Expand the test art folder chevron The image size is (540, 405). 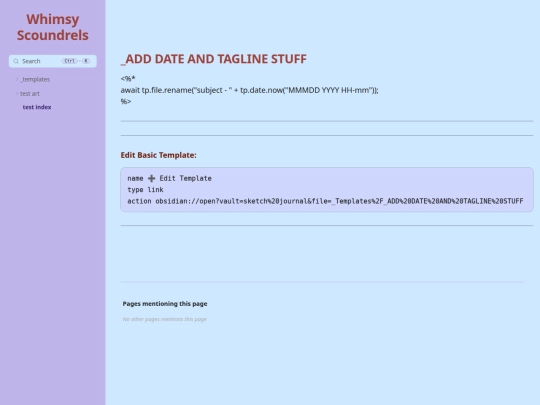(17, 93)
